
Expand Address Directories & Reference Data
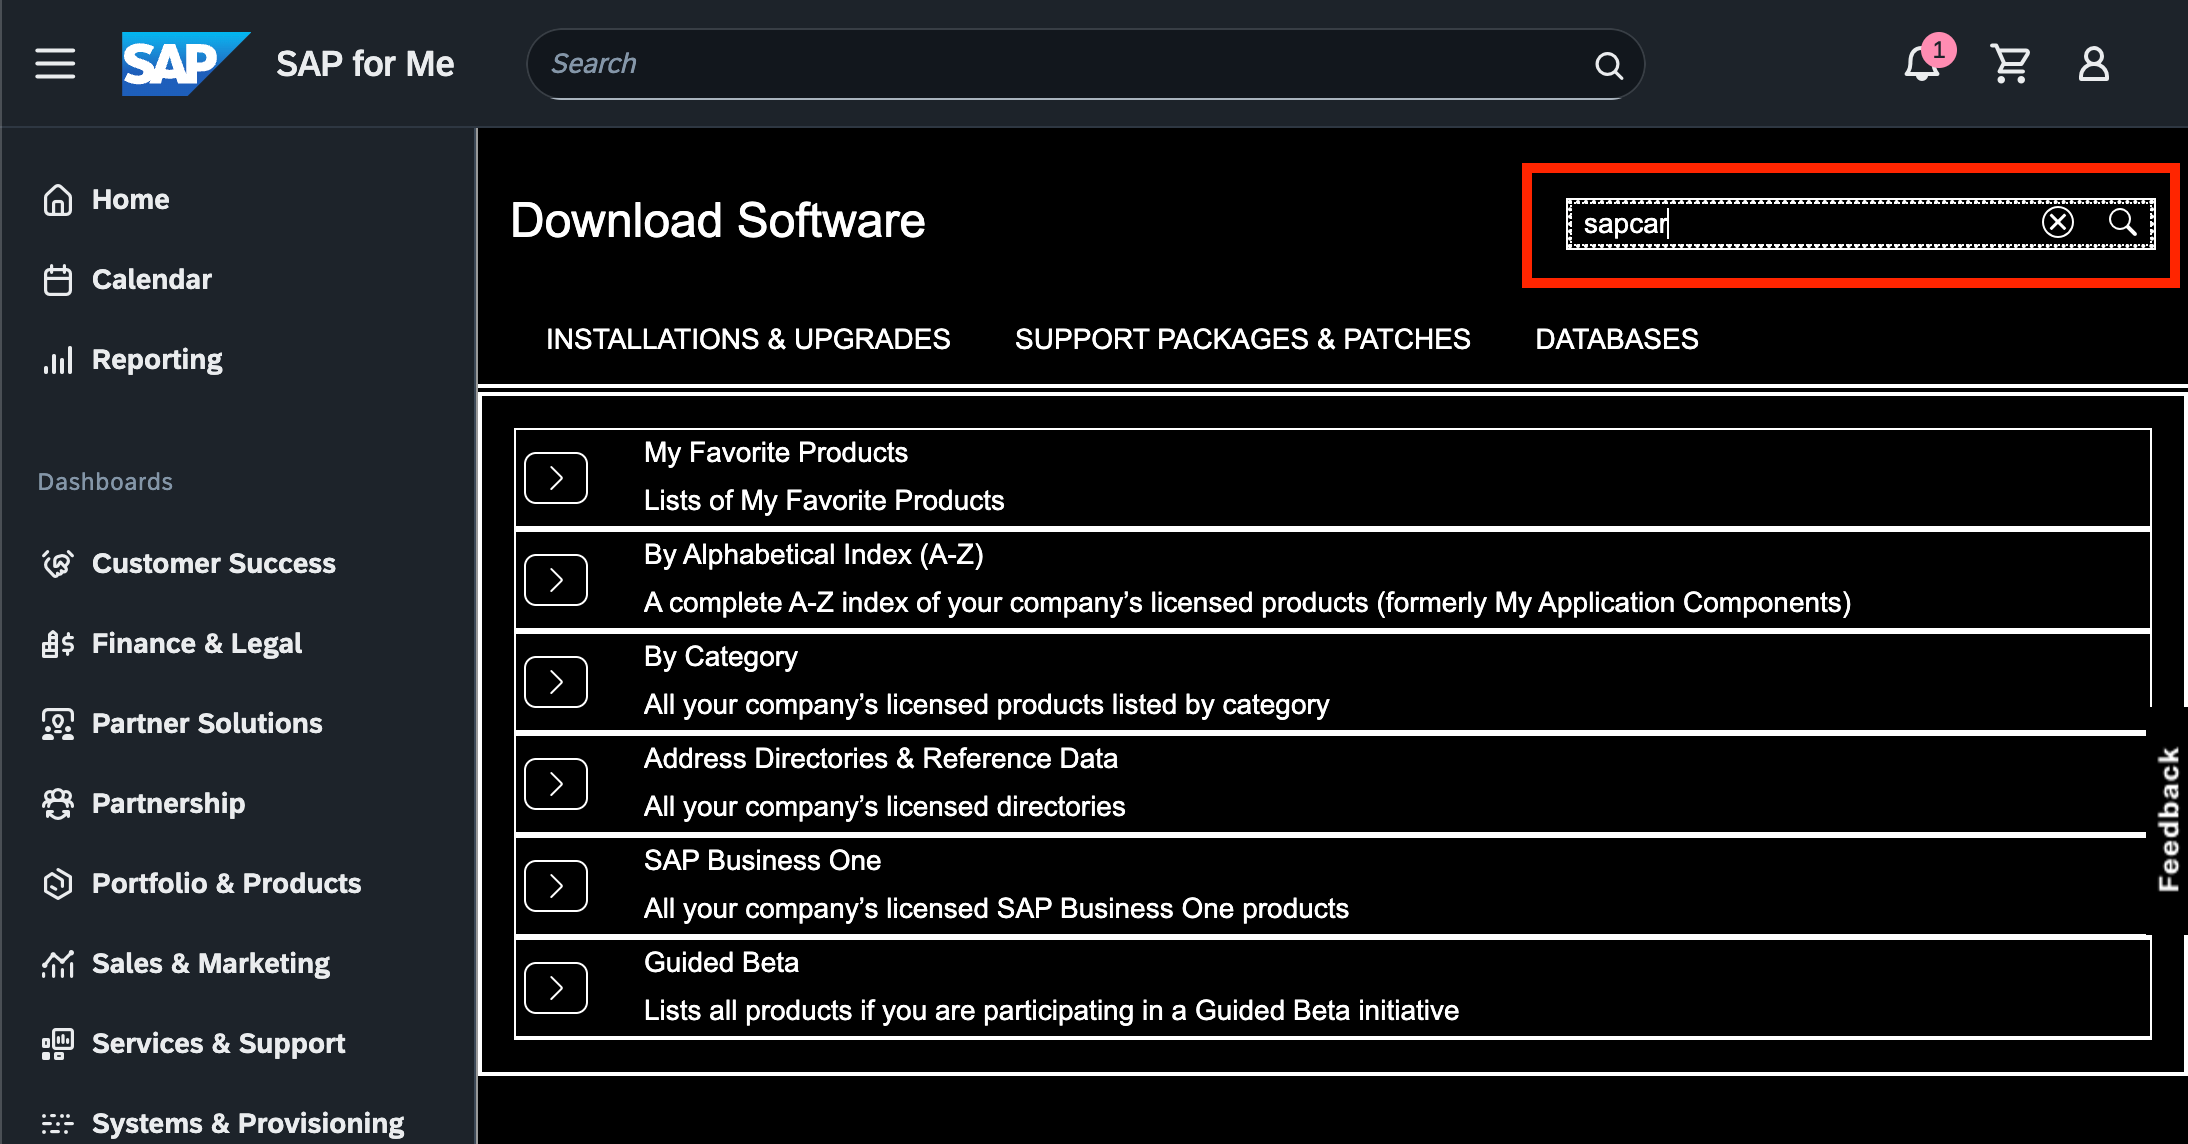coord(556,784)
